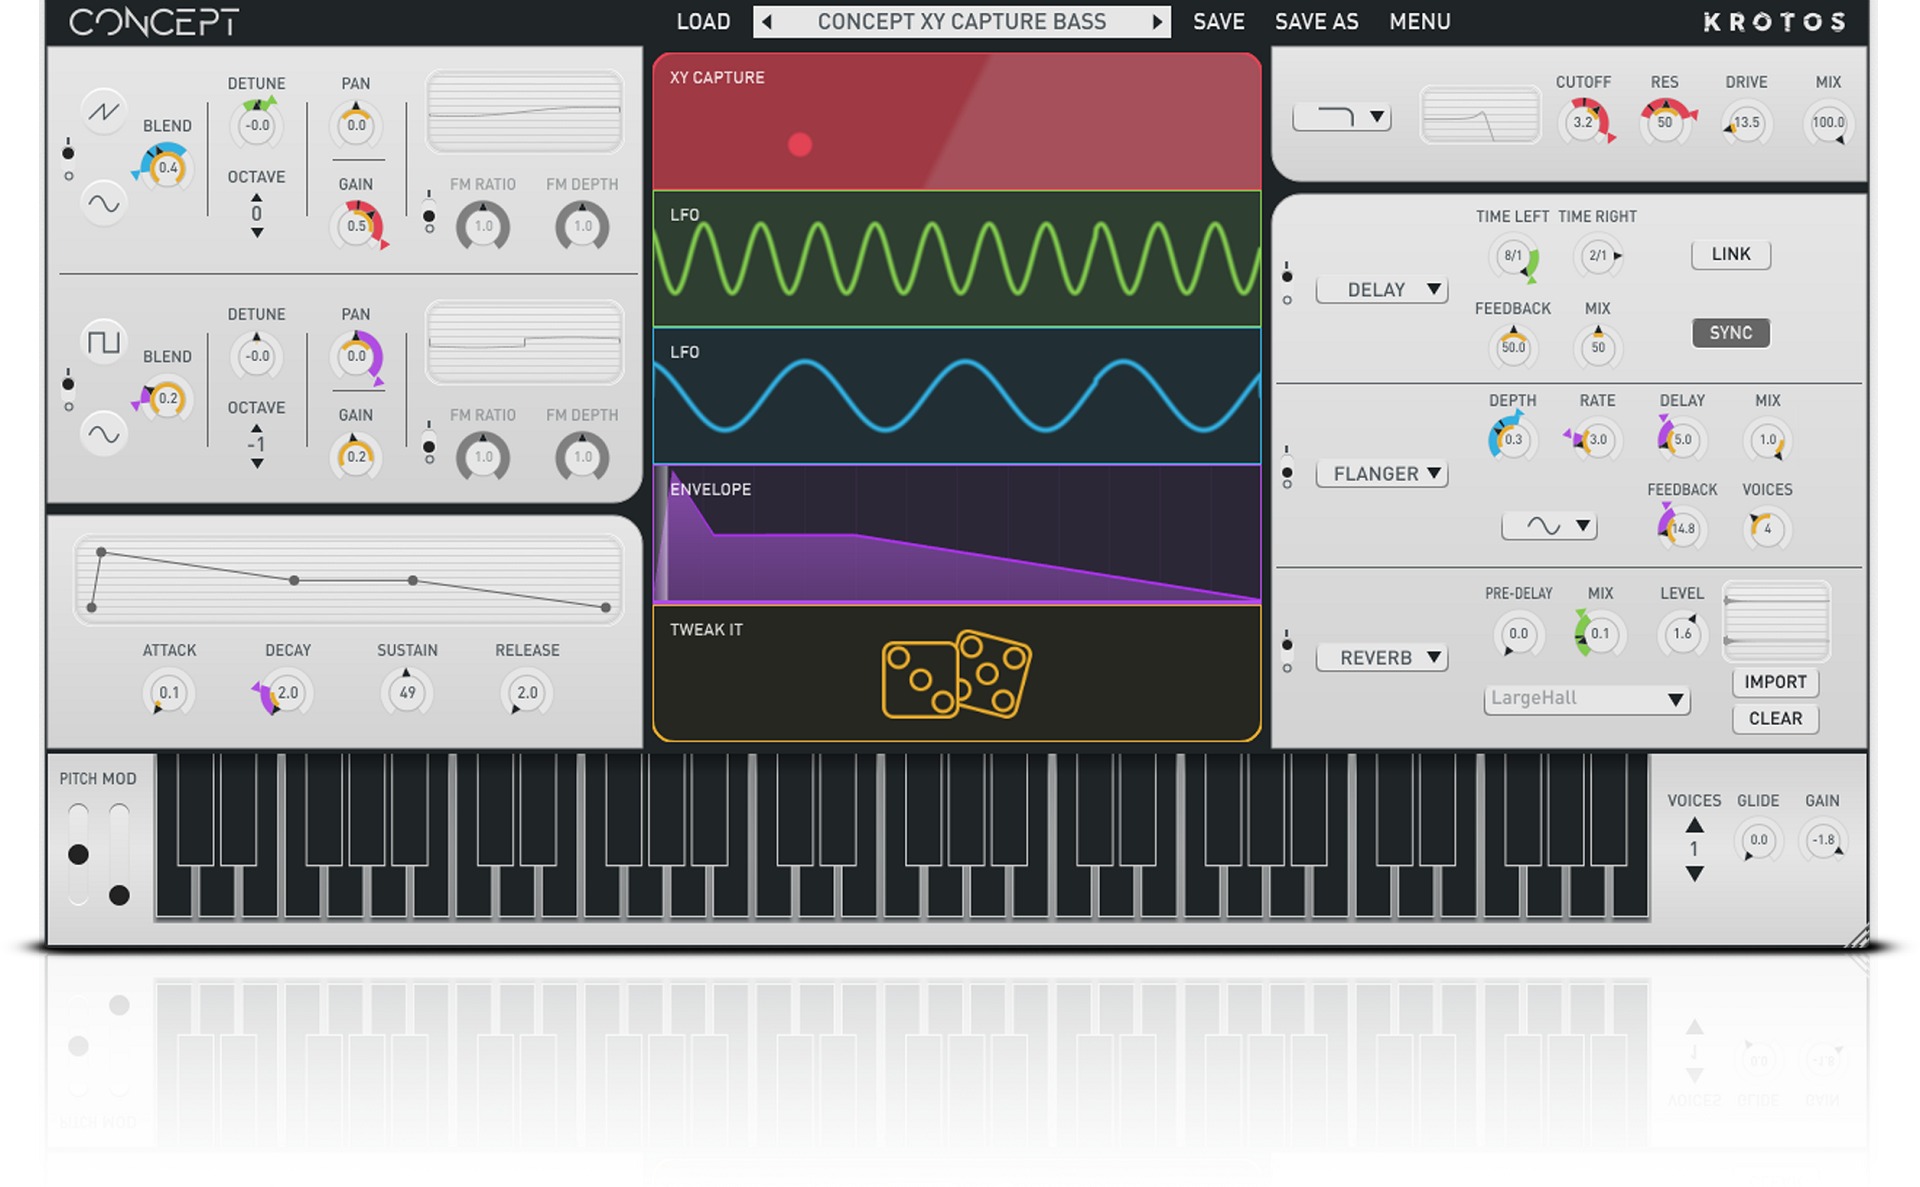Decrease oscillator one octave with down arrow

click(257, 233)
